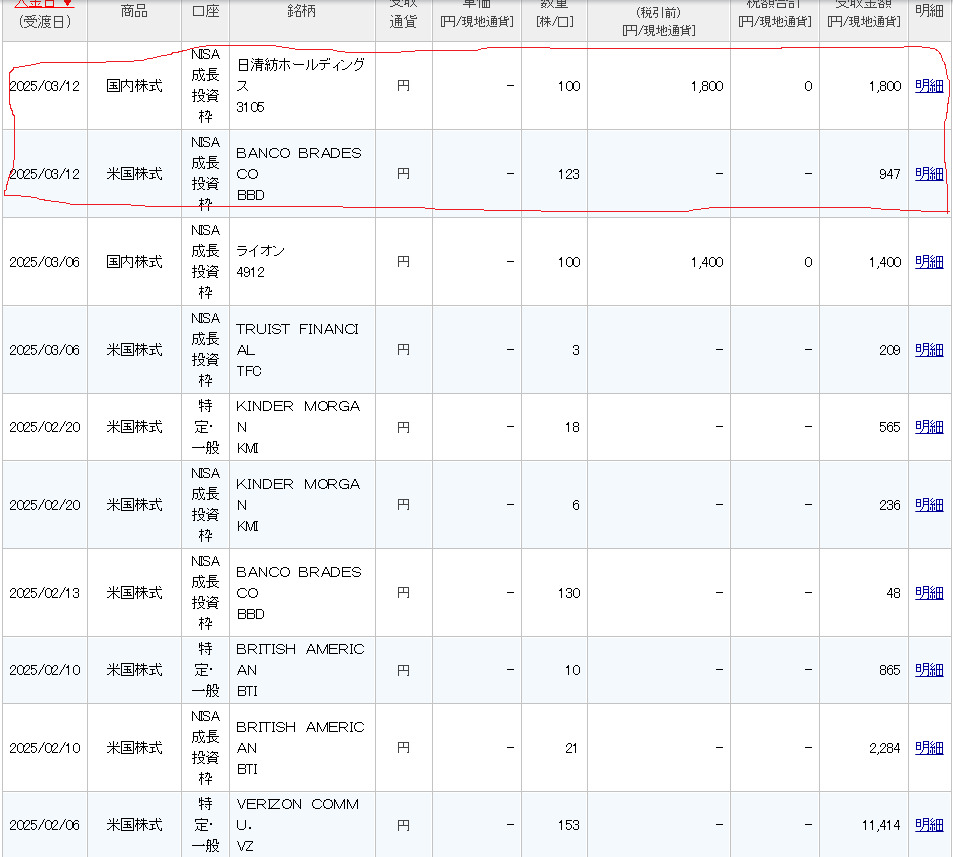Click 米国株式 cell in TRUIST row

point(134,350)
